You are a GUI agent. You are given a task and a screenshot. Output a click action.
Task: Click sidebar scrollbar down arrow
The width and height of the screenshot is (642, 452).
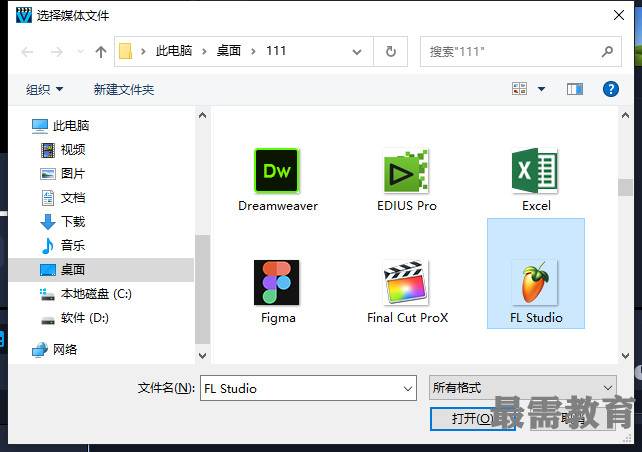pos(202,355)
